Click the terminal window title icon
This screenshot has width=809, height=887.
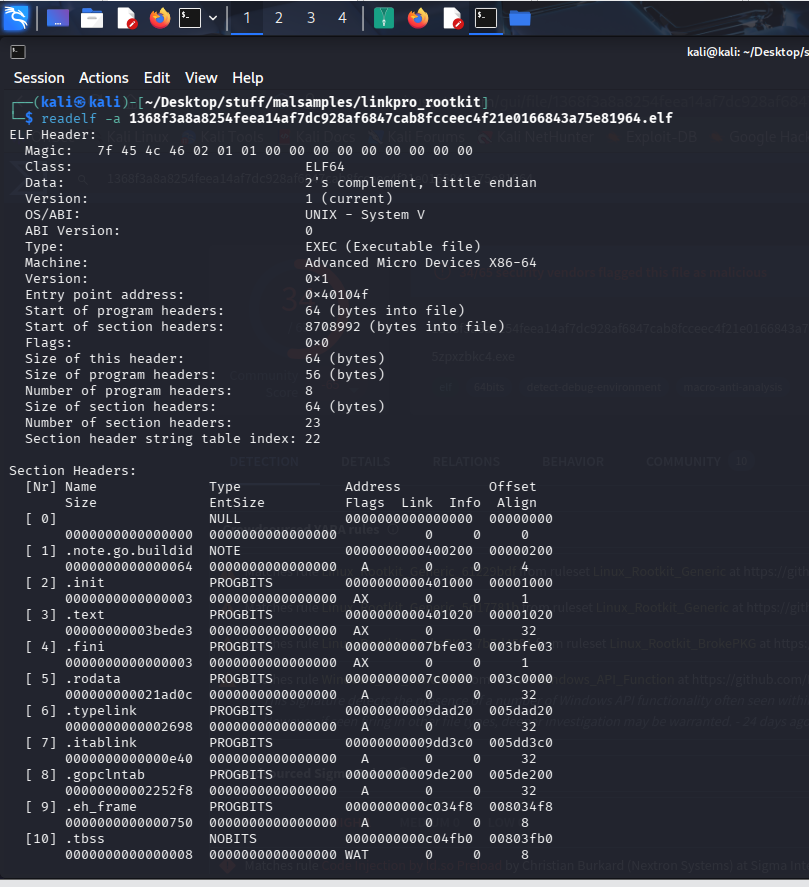coord(18,52)
